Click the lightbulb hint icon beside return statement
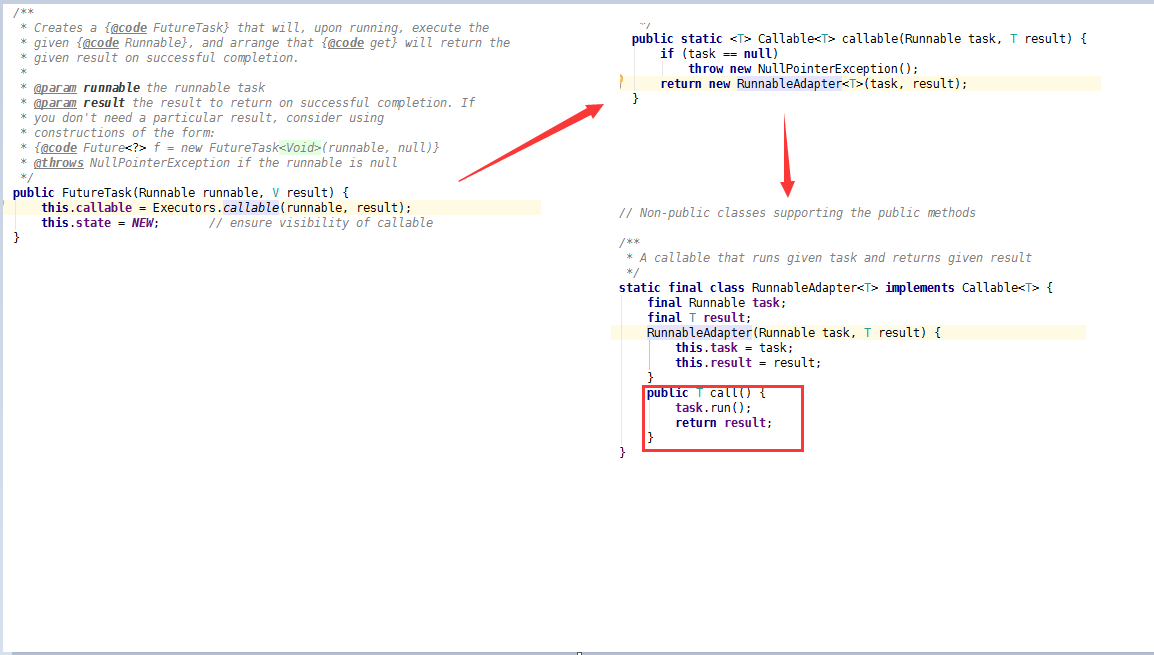Image resolution: width=1154 pixels, height=655 pixels. [x=620, y=82]
